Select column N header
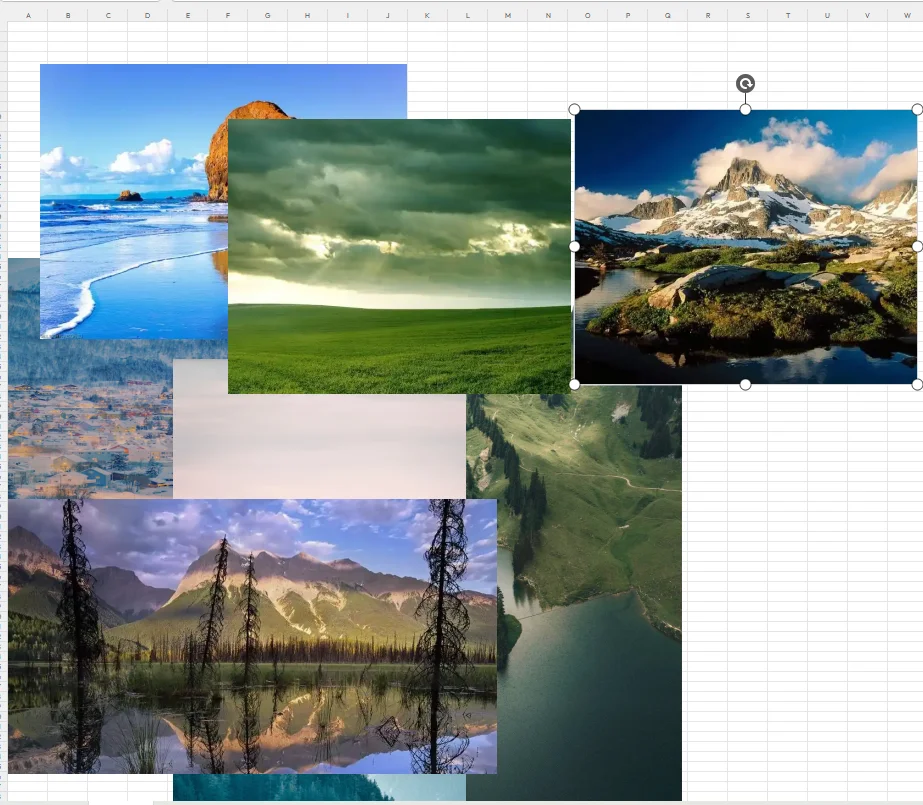Image resolution: width=923 pixels, height=805 pixels. coord(548,15)
